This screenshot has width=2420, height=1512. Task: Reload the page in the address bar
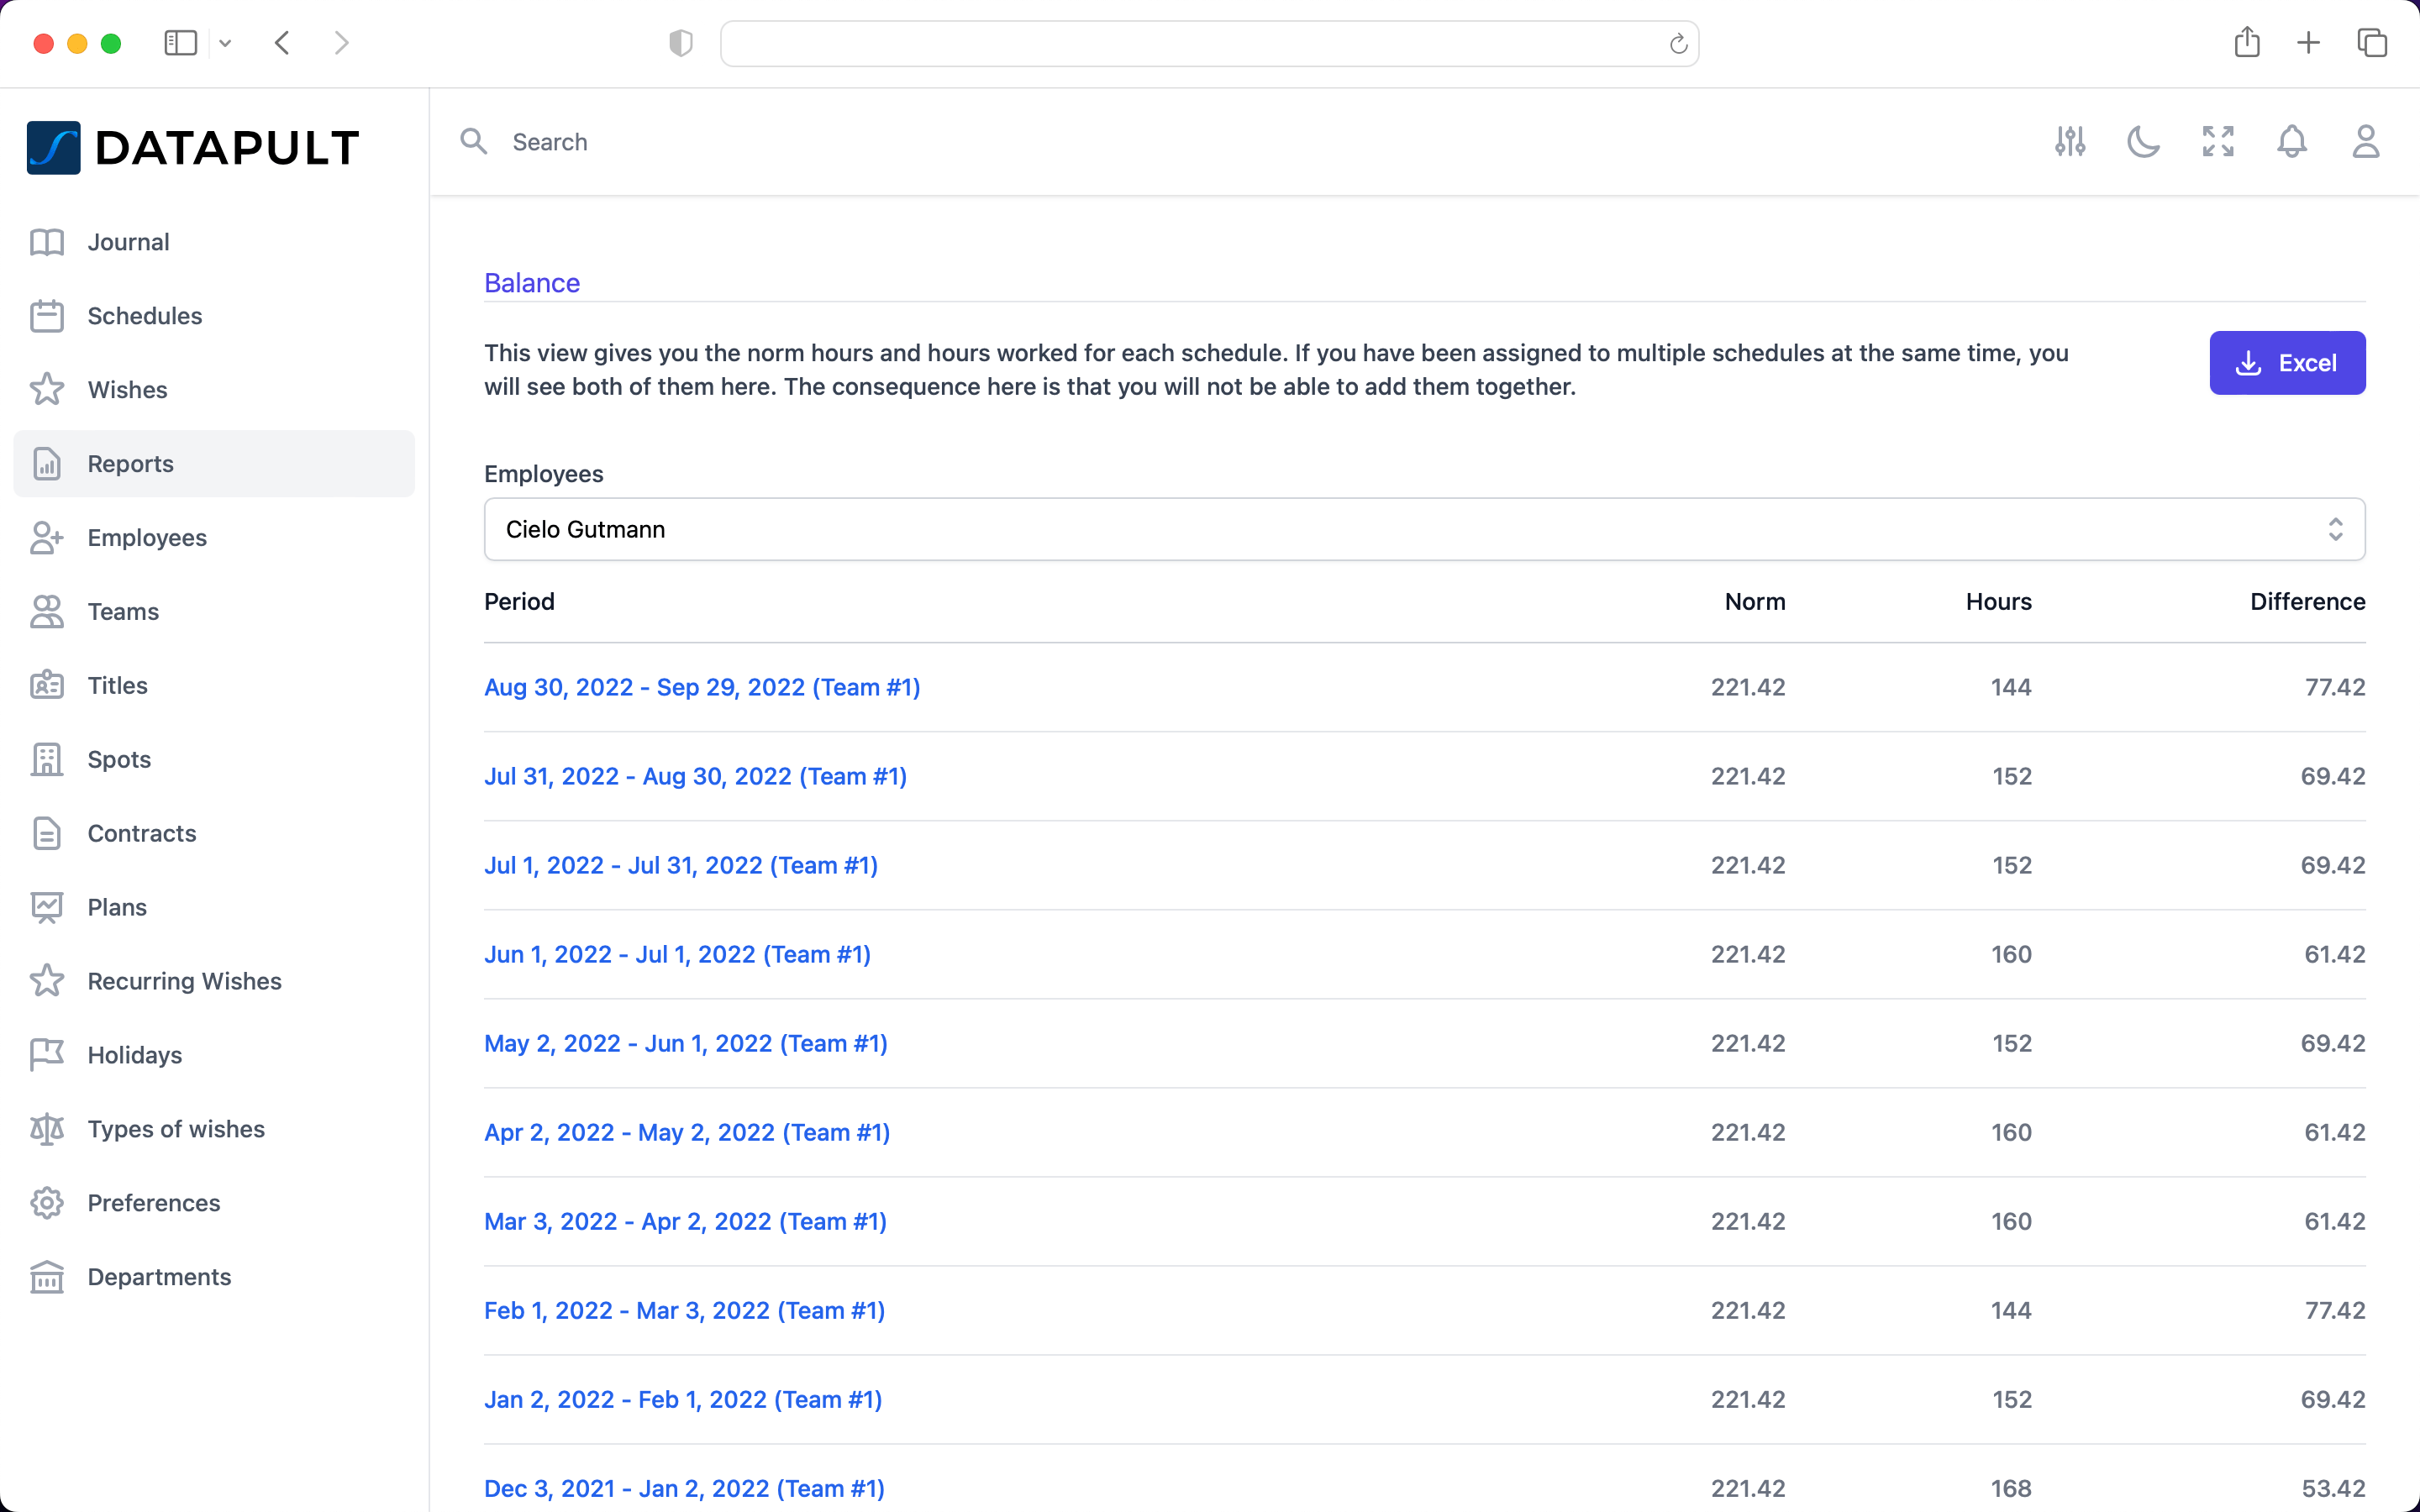(x=1678, y=44)
